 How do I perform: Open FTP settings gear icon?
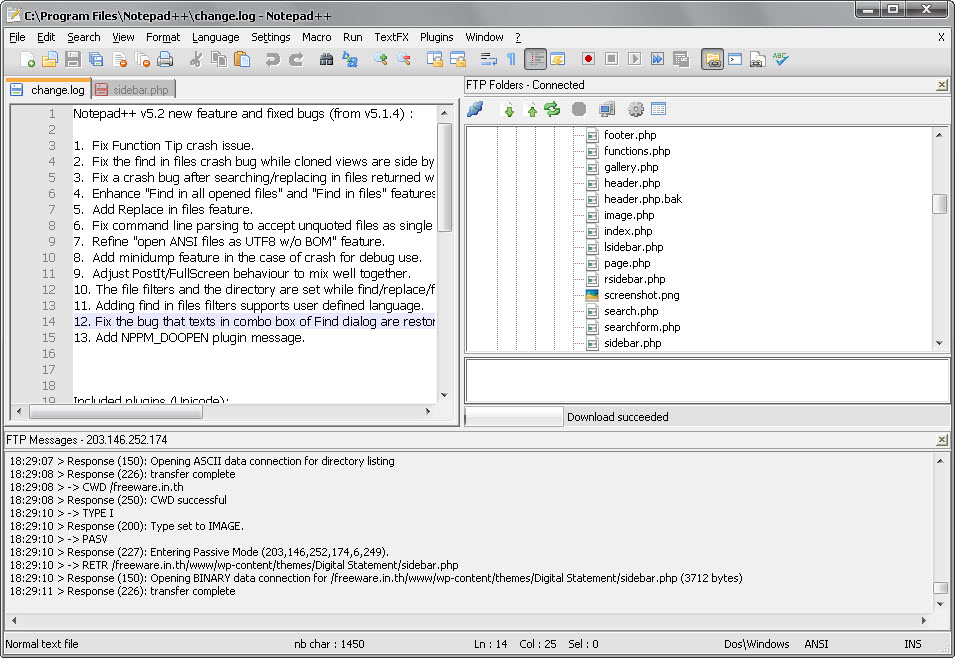point(636,110)
